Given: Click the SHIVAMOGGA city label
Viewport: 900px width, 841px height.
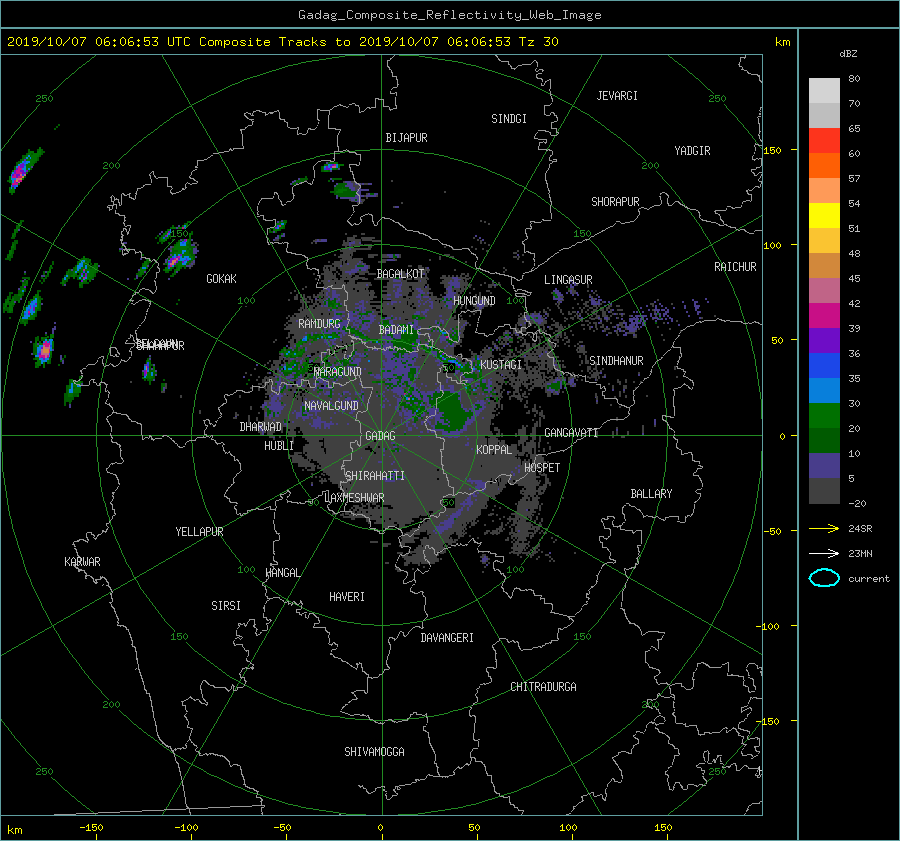Looking at the screenshot, I should 374,752.
